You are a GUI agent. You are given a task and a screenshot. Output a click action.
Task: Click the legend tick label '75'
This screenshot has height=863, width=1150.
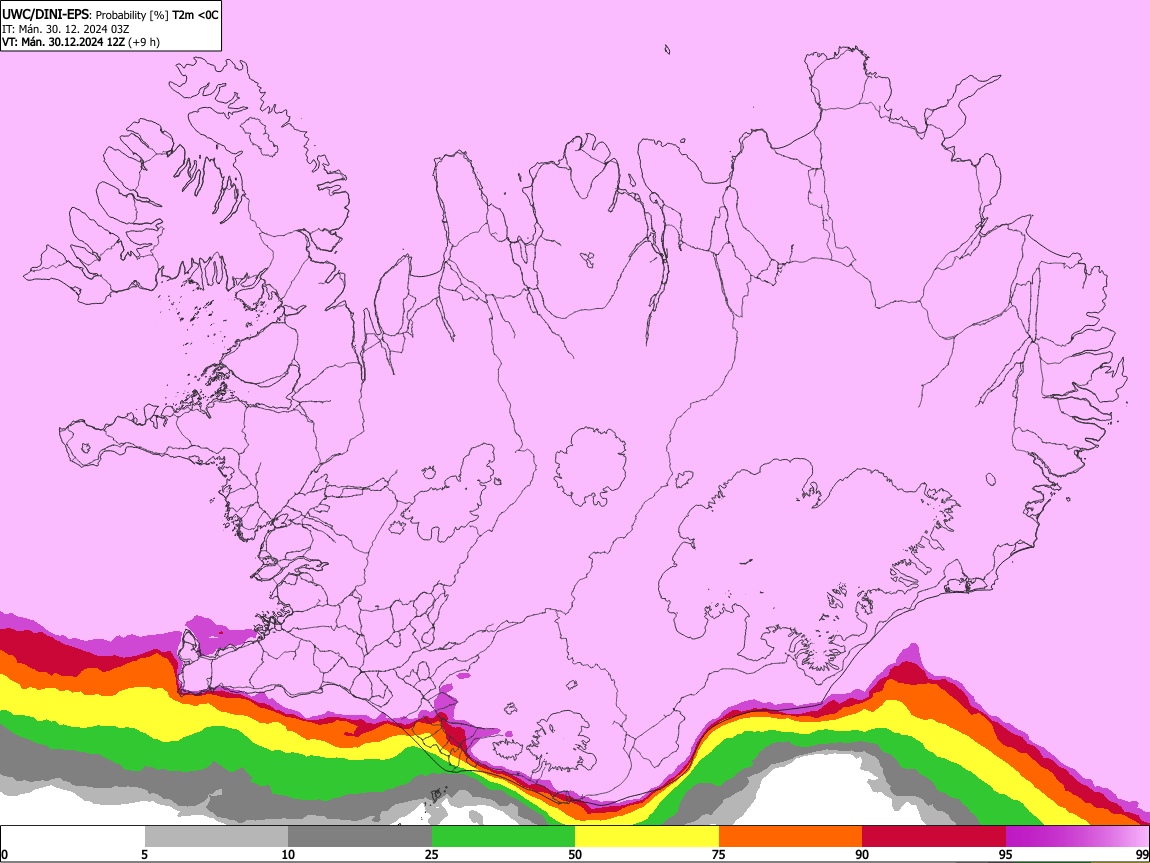point(719,855)
